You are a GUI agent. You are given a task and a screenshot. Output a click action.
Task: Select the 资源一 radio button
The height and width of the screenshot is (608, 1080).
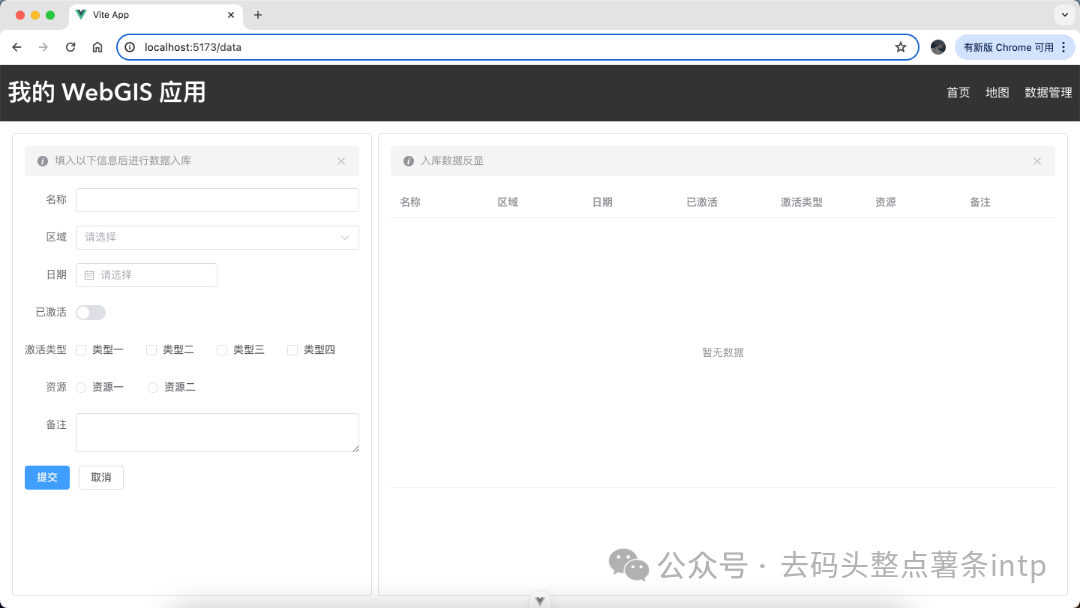tap(83, 387)
